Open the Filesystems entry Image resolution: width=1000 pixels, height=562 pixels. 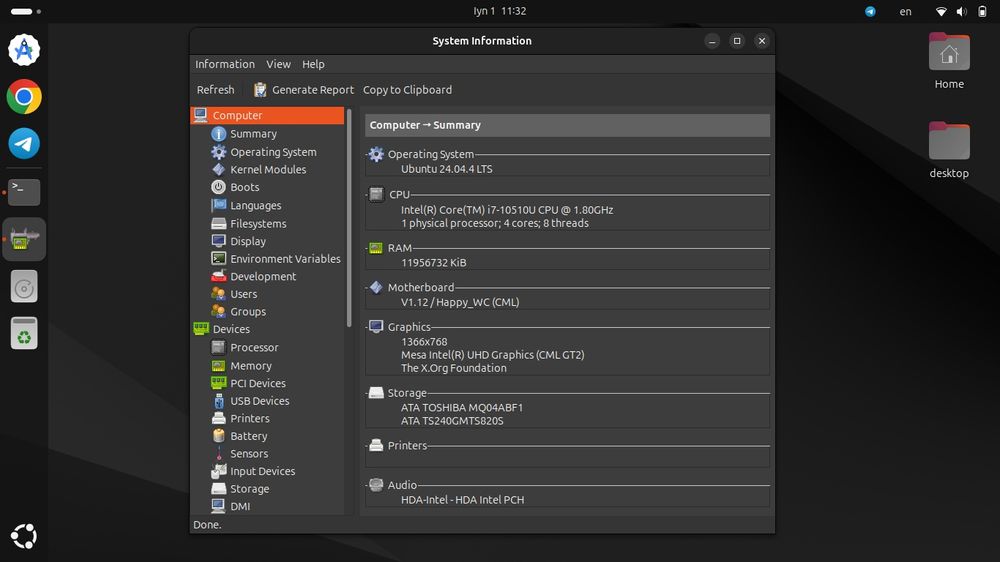tap(258, 223)
